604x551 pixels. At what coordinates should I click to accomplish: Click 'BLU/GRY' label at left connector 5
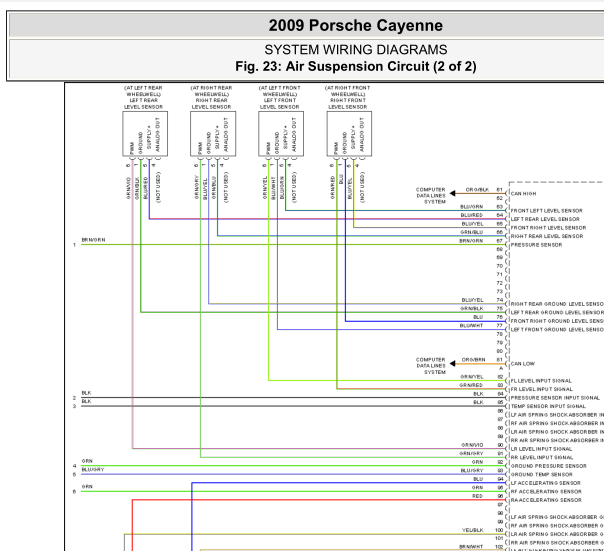pos(93,470)
